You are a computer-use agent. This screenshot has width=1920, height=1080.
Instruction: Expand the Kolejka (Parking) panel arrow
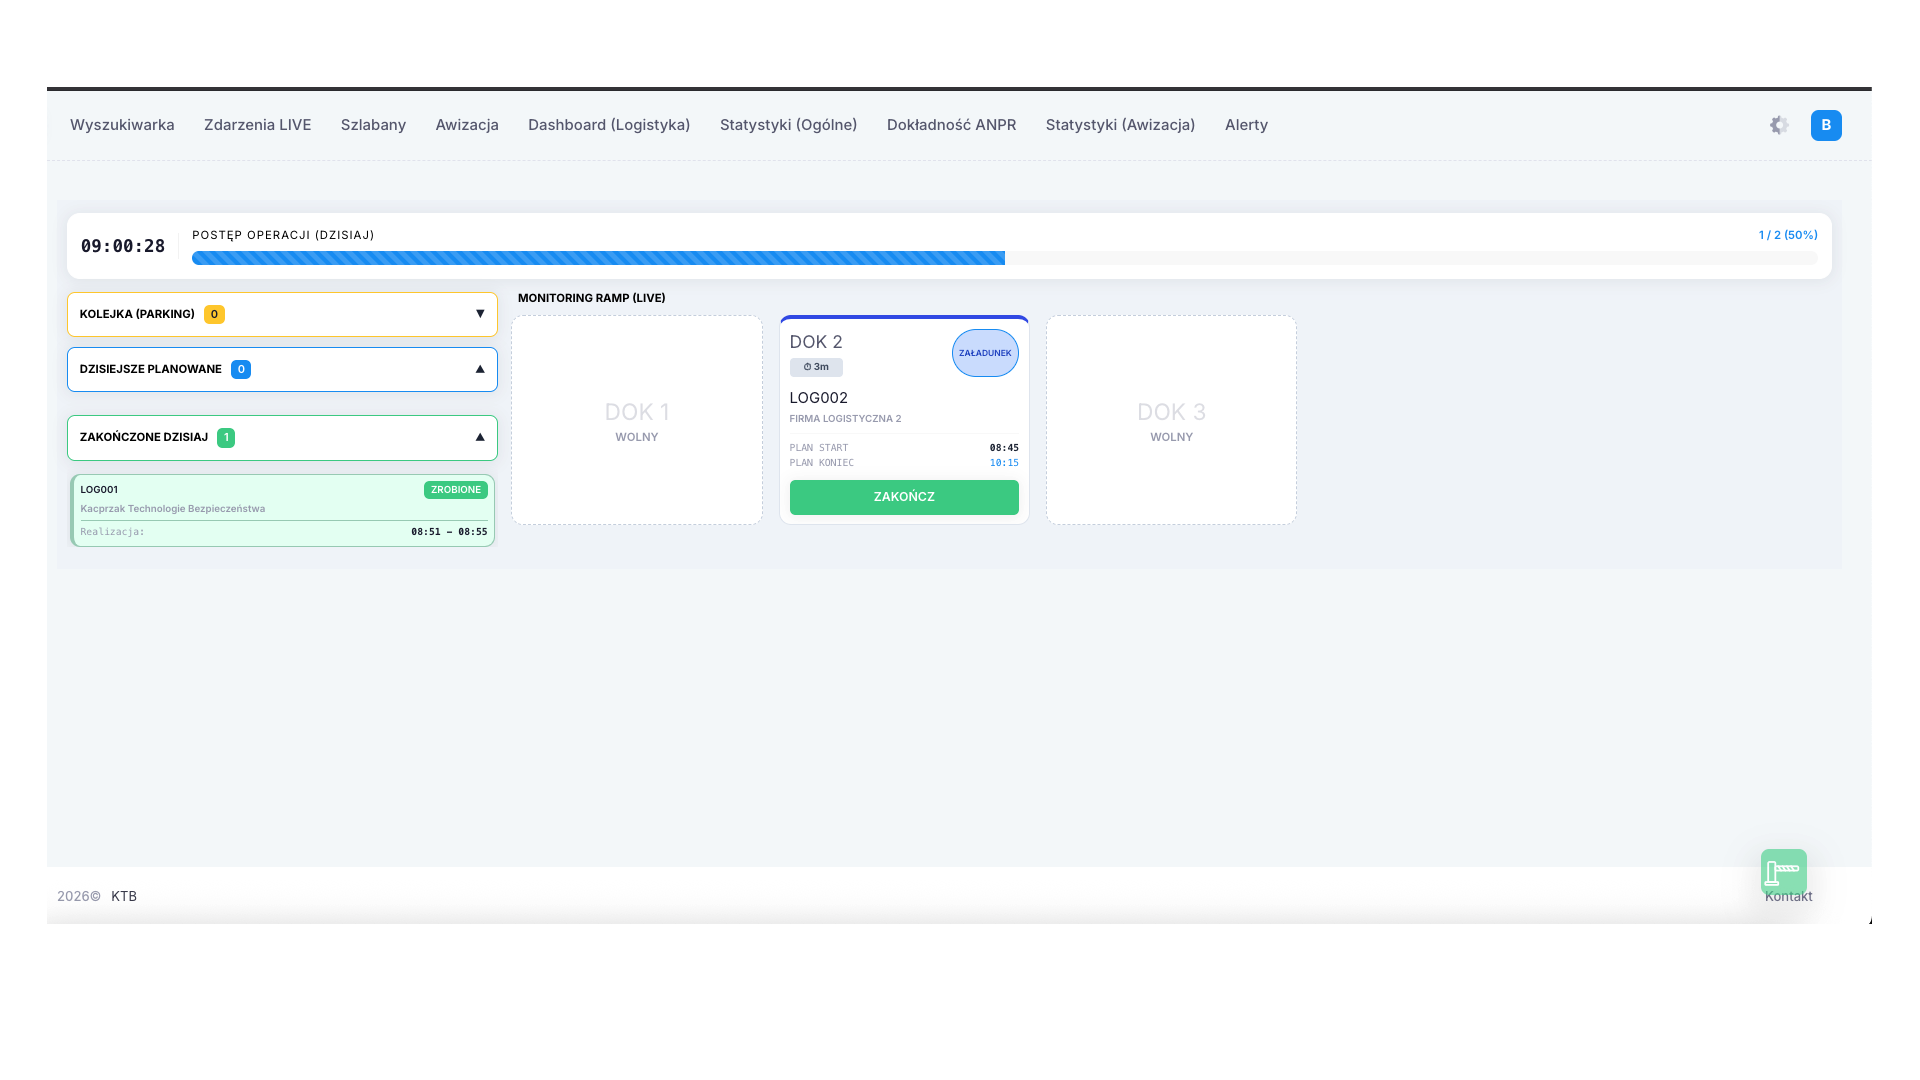pos(480,314)
